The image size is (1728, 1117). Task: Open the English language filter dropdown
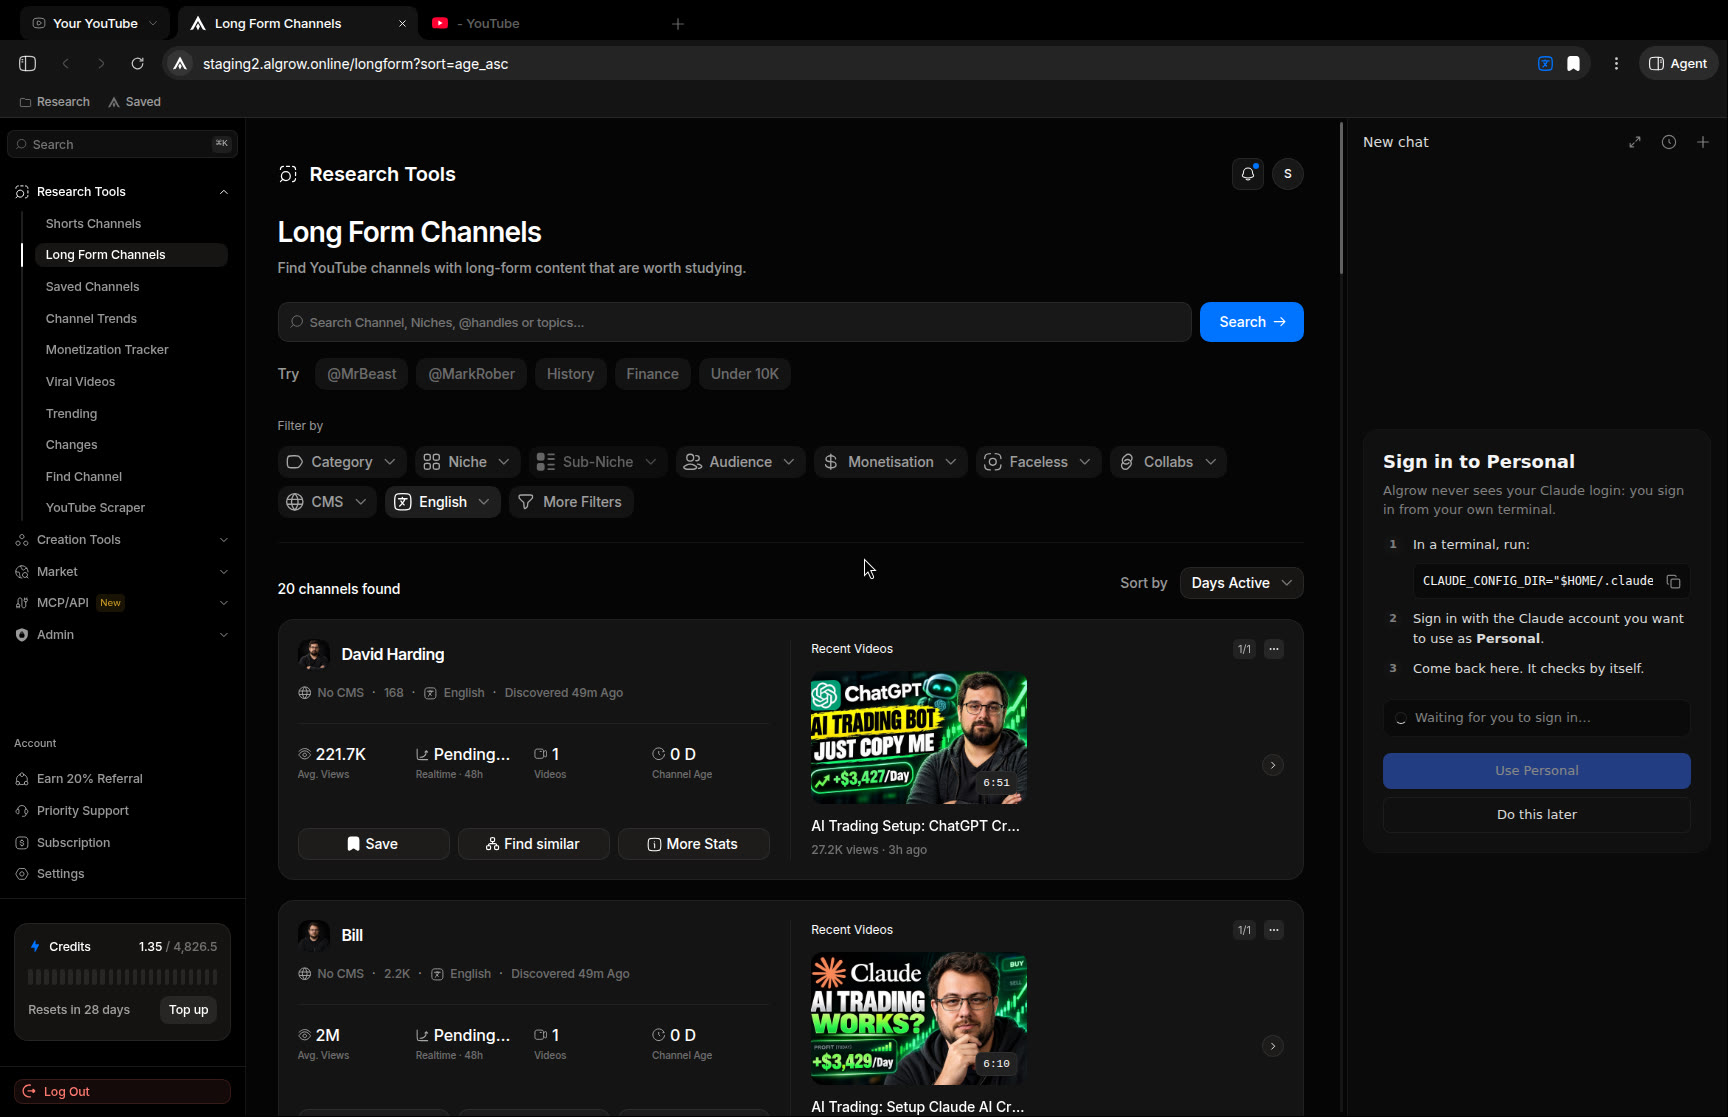coord(442,502)
